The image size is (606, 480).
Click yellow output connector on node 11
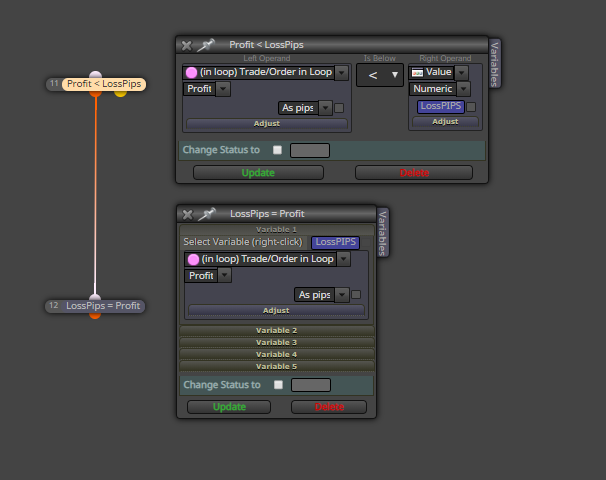121,93
